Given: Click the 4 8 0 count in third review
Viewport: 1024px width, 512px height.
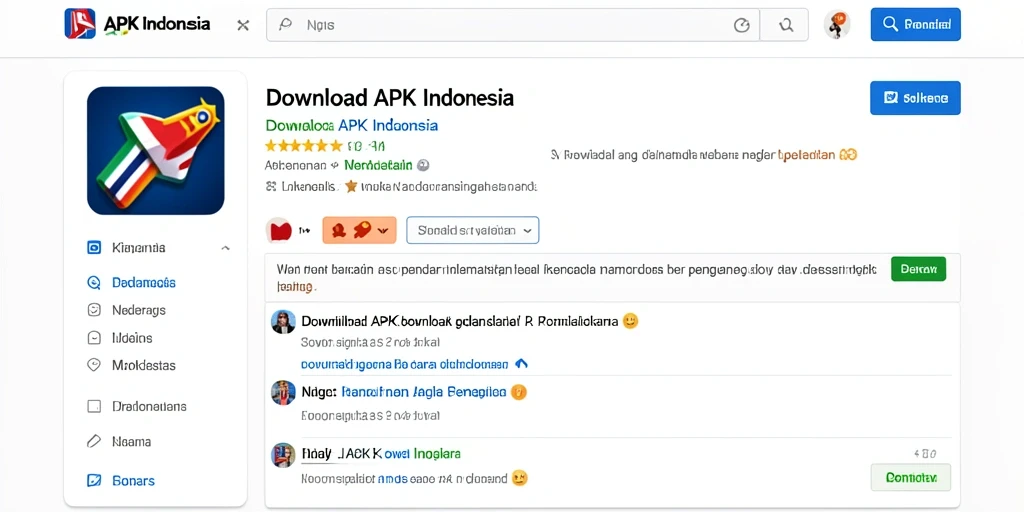Looking at the screenshot, I should pyautogui.click(x=925, y=453).
